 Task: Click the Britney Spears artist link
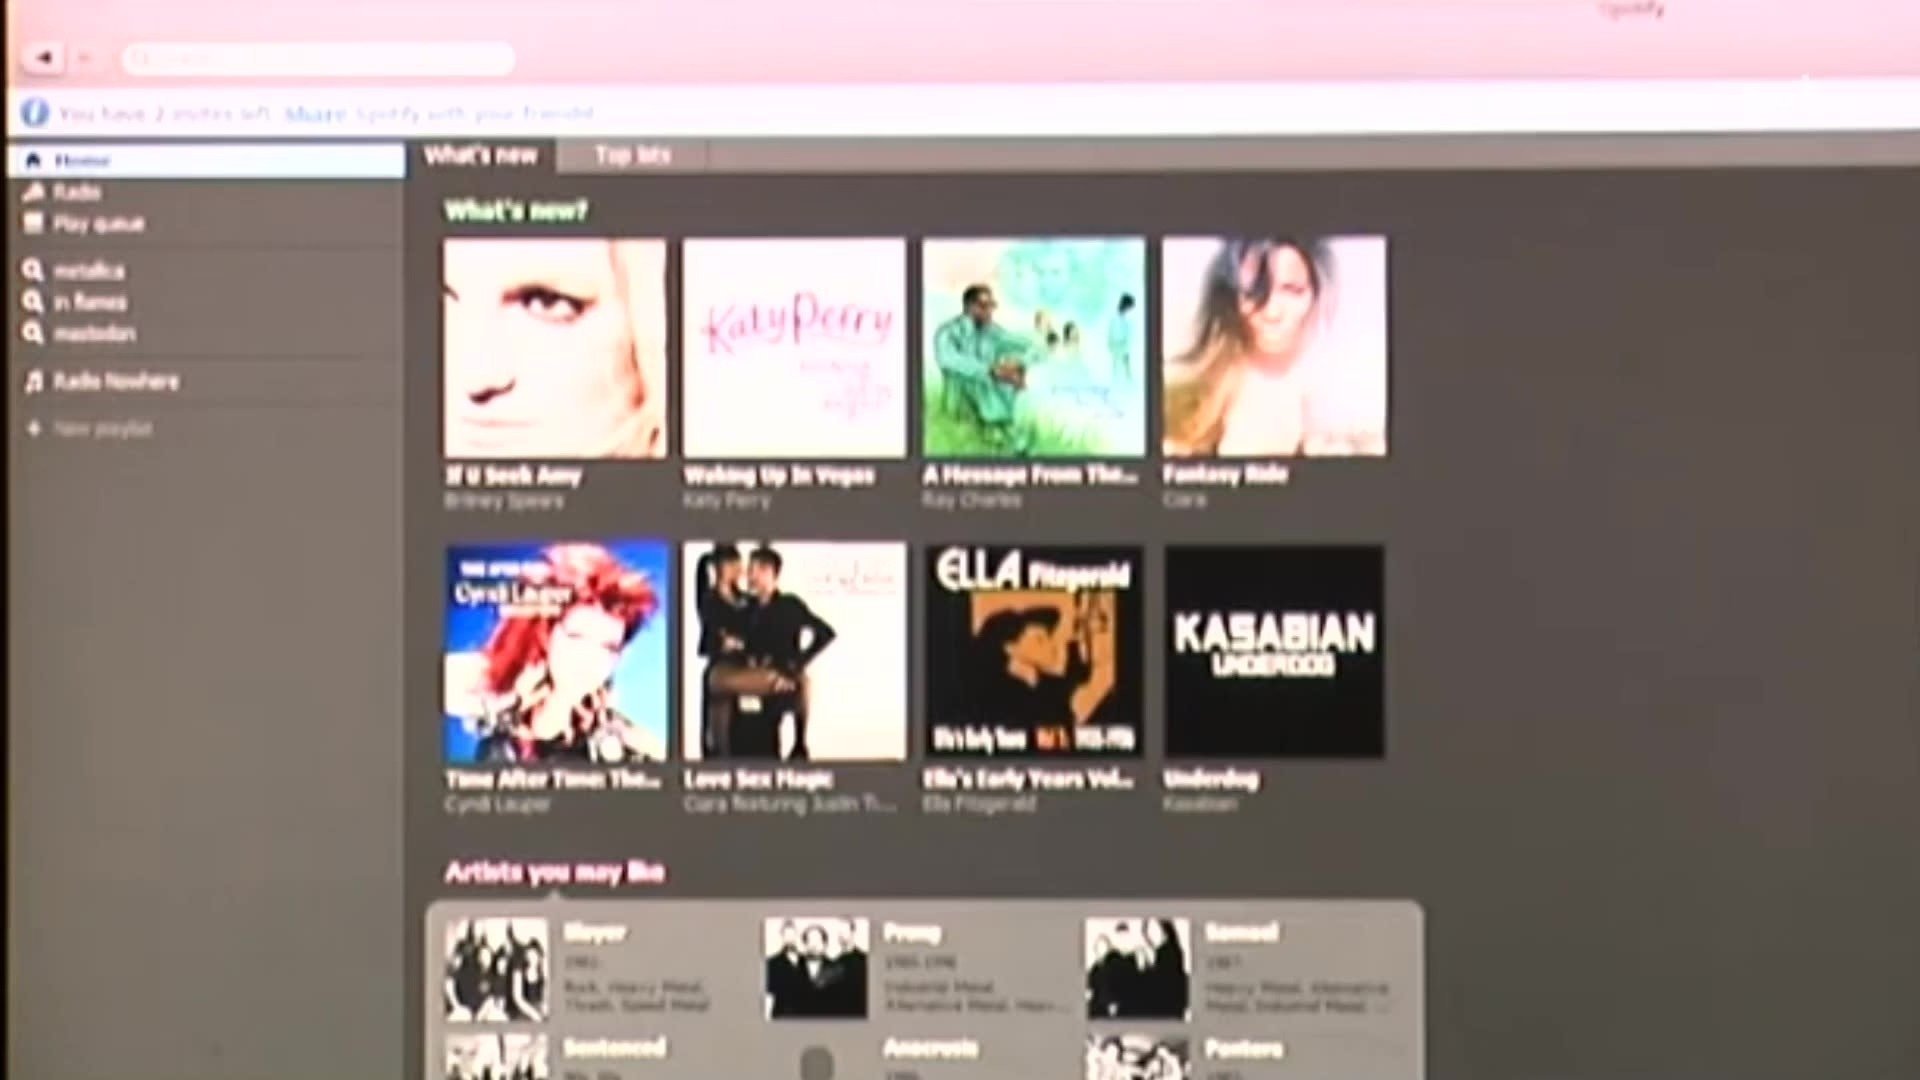[x=504, y=501]
